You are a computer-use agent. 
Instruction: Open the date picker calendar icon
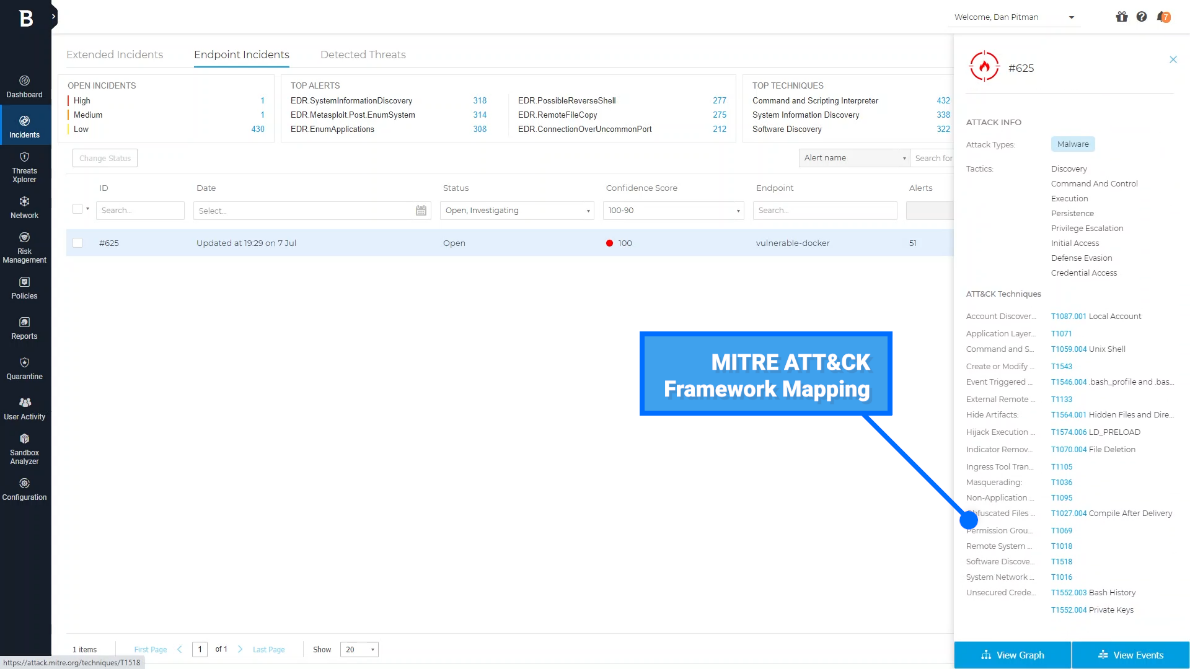(x=421, y=210)
